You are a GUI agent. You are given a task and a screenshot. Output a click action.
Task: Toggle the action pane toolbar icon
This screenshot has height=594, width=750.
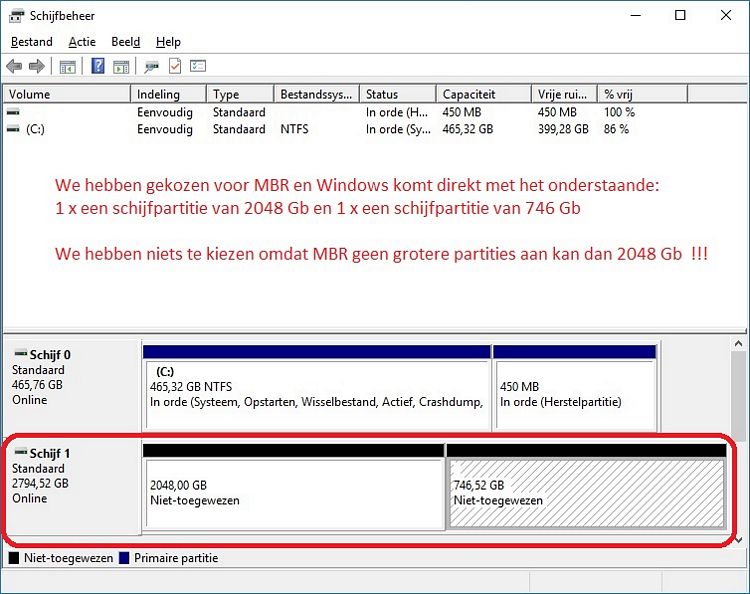click(x=121, y=66)
